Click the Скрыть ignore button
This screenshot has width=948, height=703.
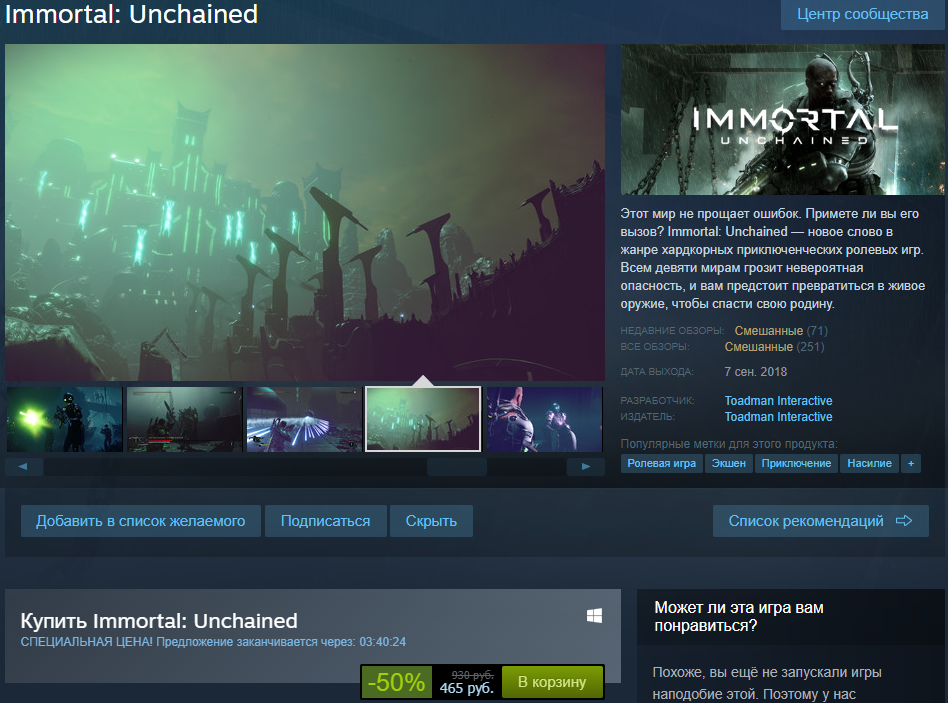pyautogui.click(x=431, y=521)
